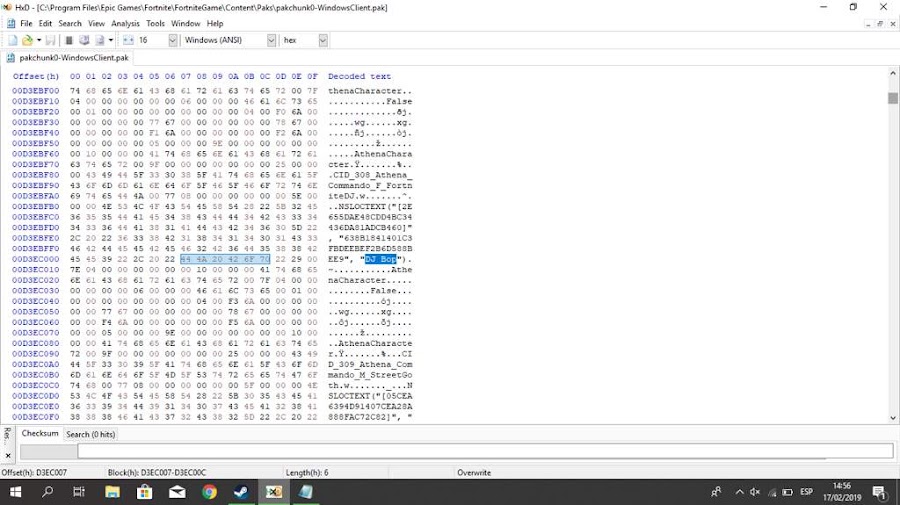
Task: Close the results panel with the x
Action: tap(7, 456)
